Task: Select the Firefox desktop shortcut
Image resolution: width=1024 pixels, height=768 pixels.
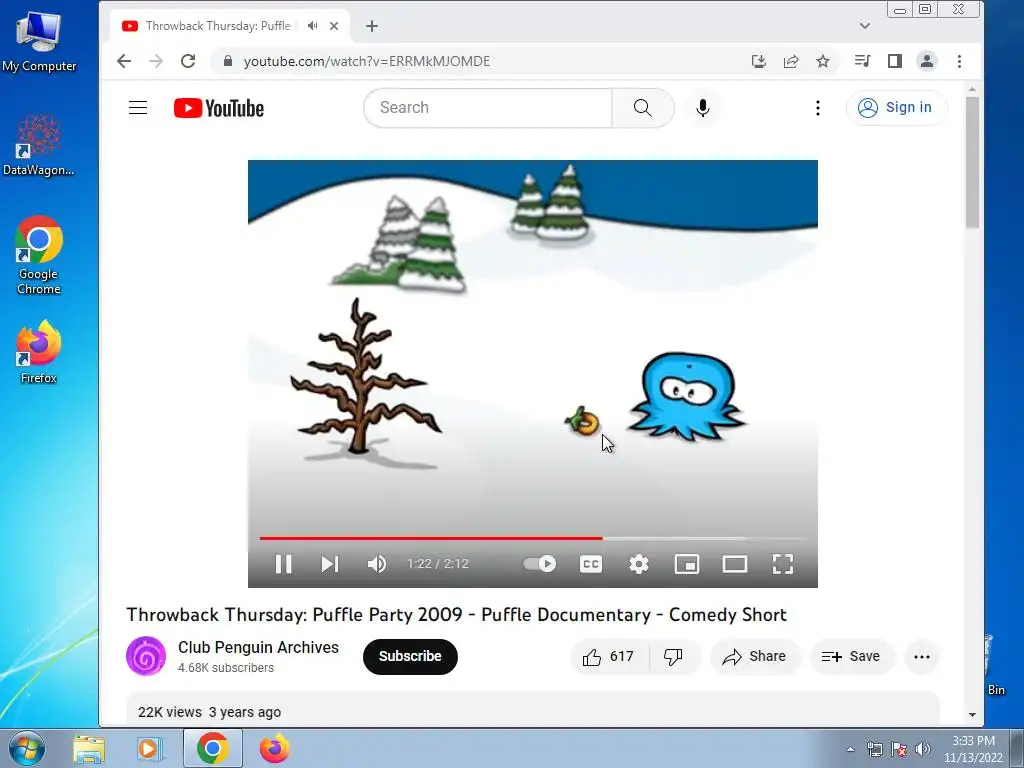Action: tap(39, 352)
